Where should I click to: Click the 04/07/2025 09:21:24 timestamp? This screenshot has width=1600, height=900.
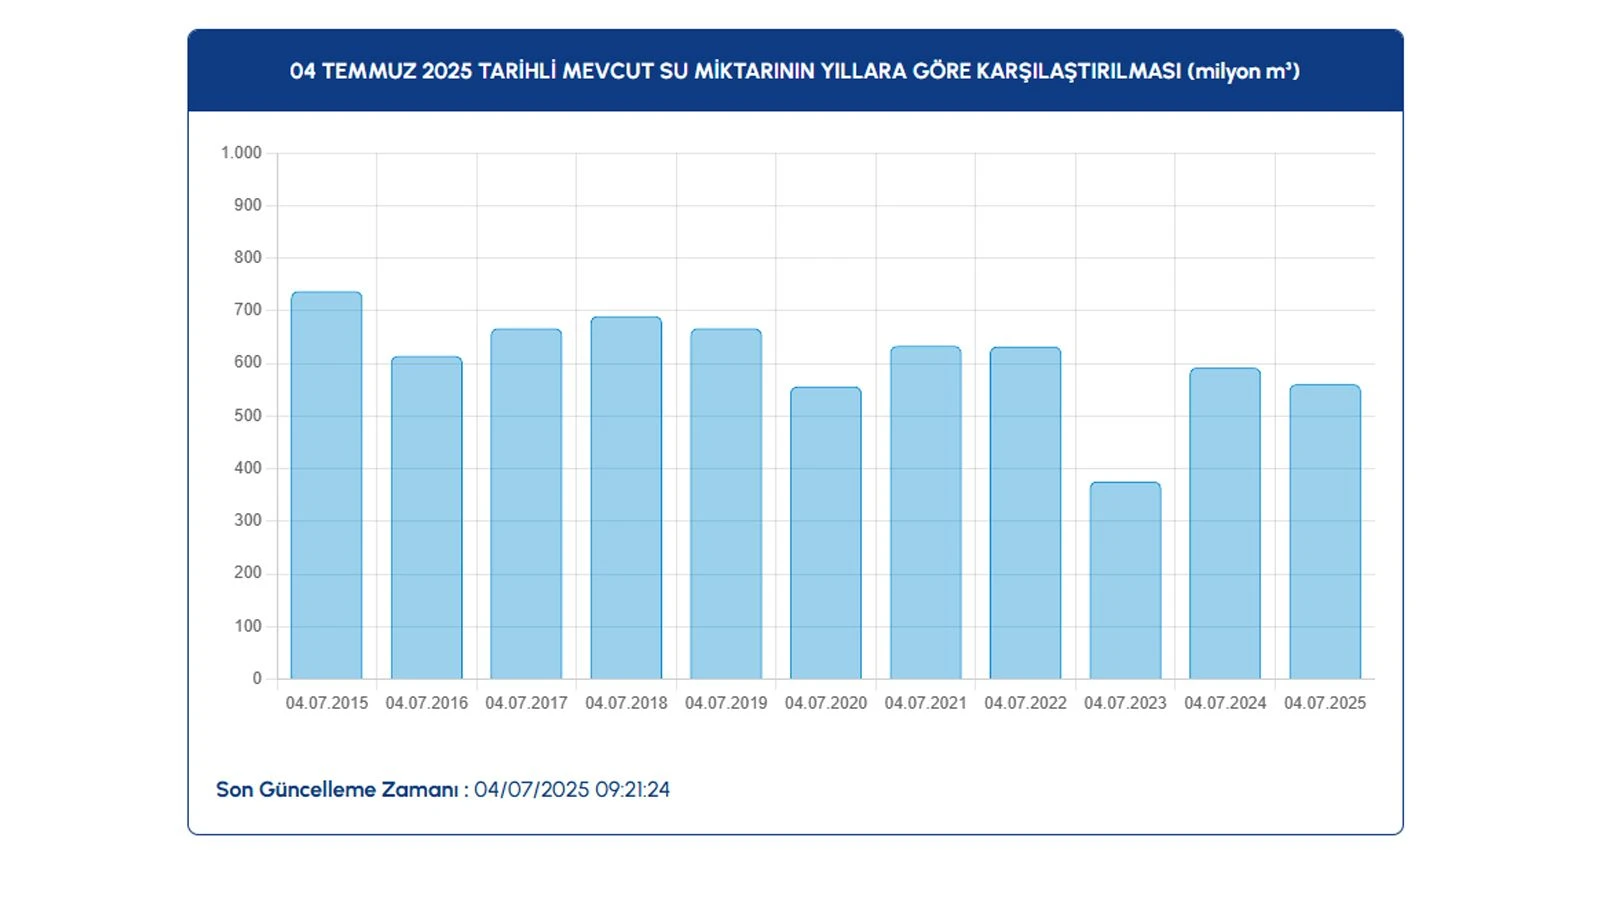pos(572,790)
